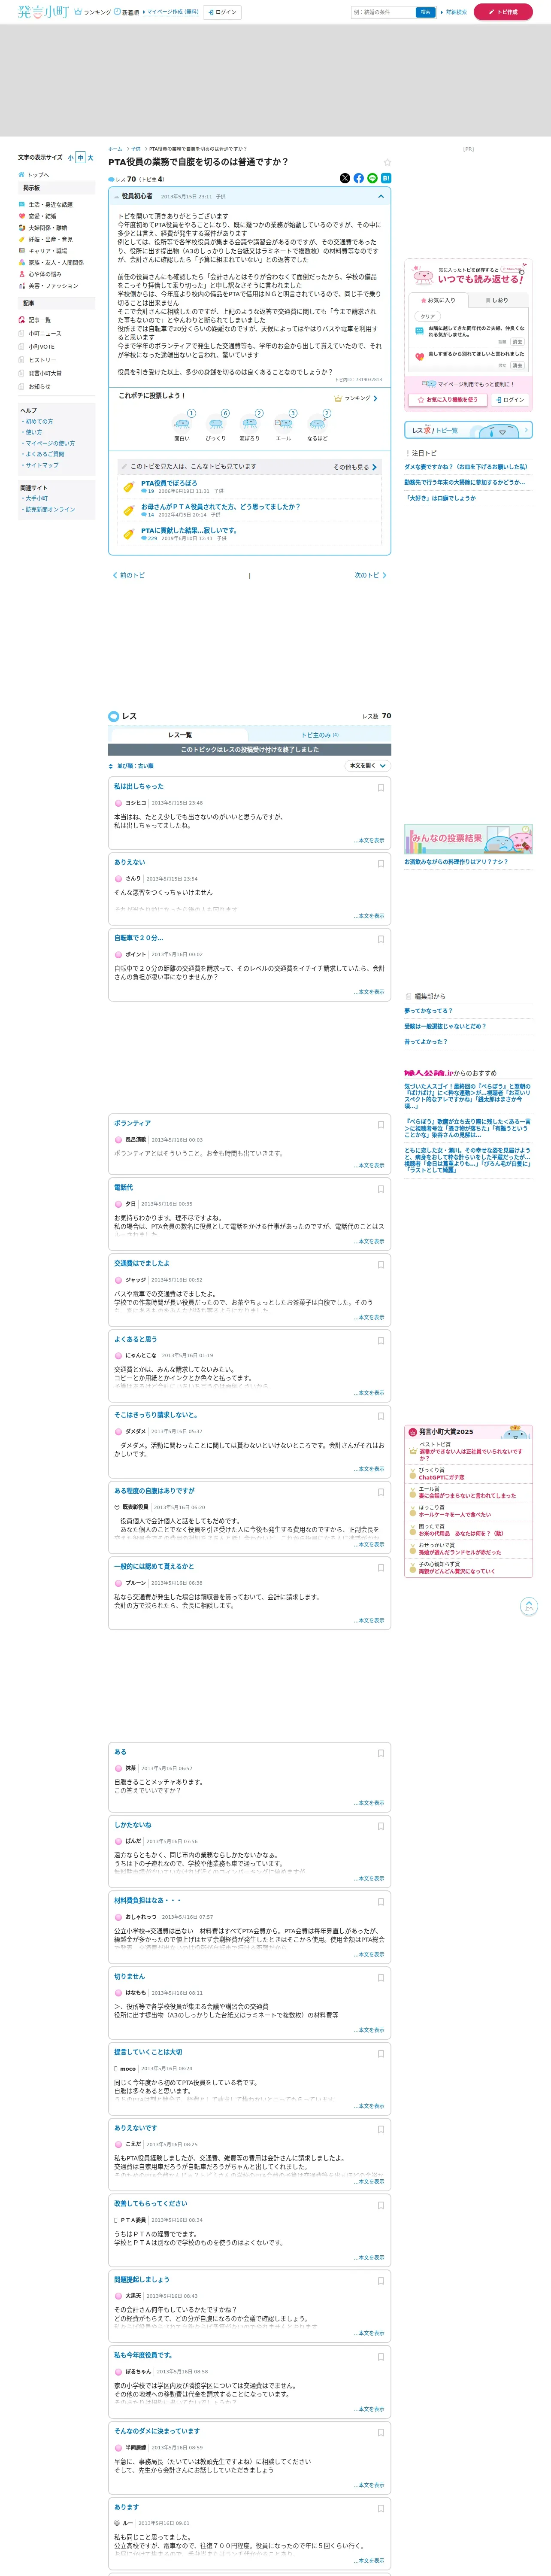Vote with the びっくり reaction icon

(x=216, y=423)
